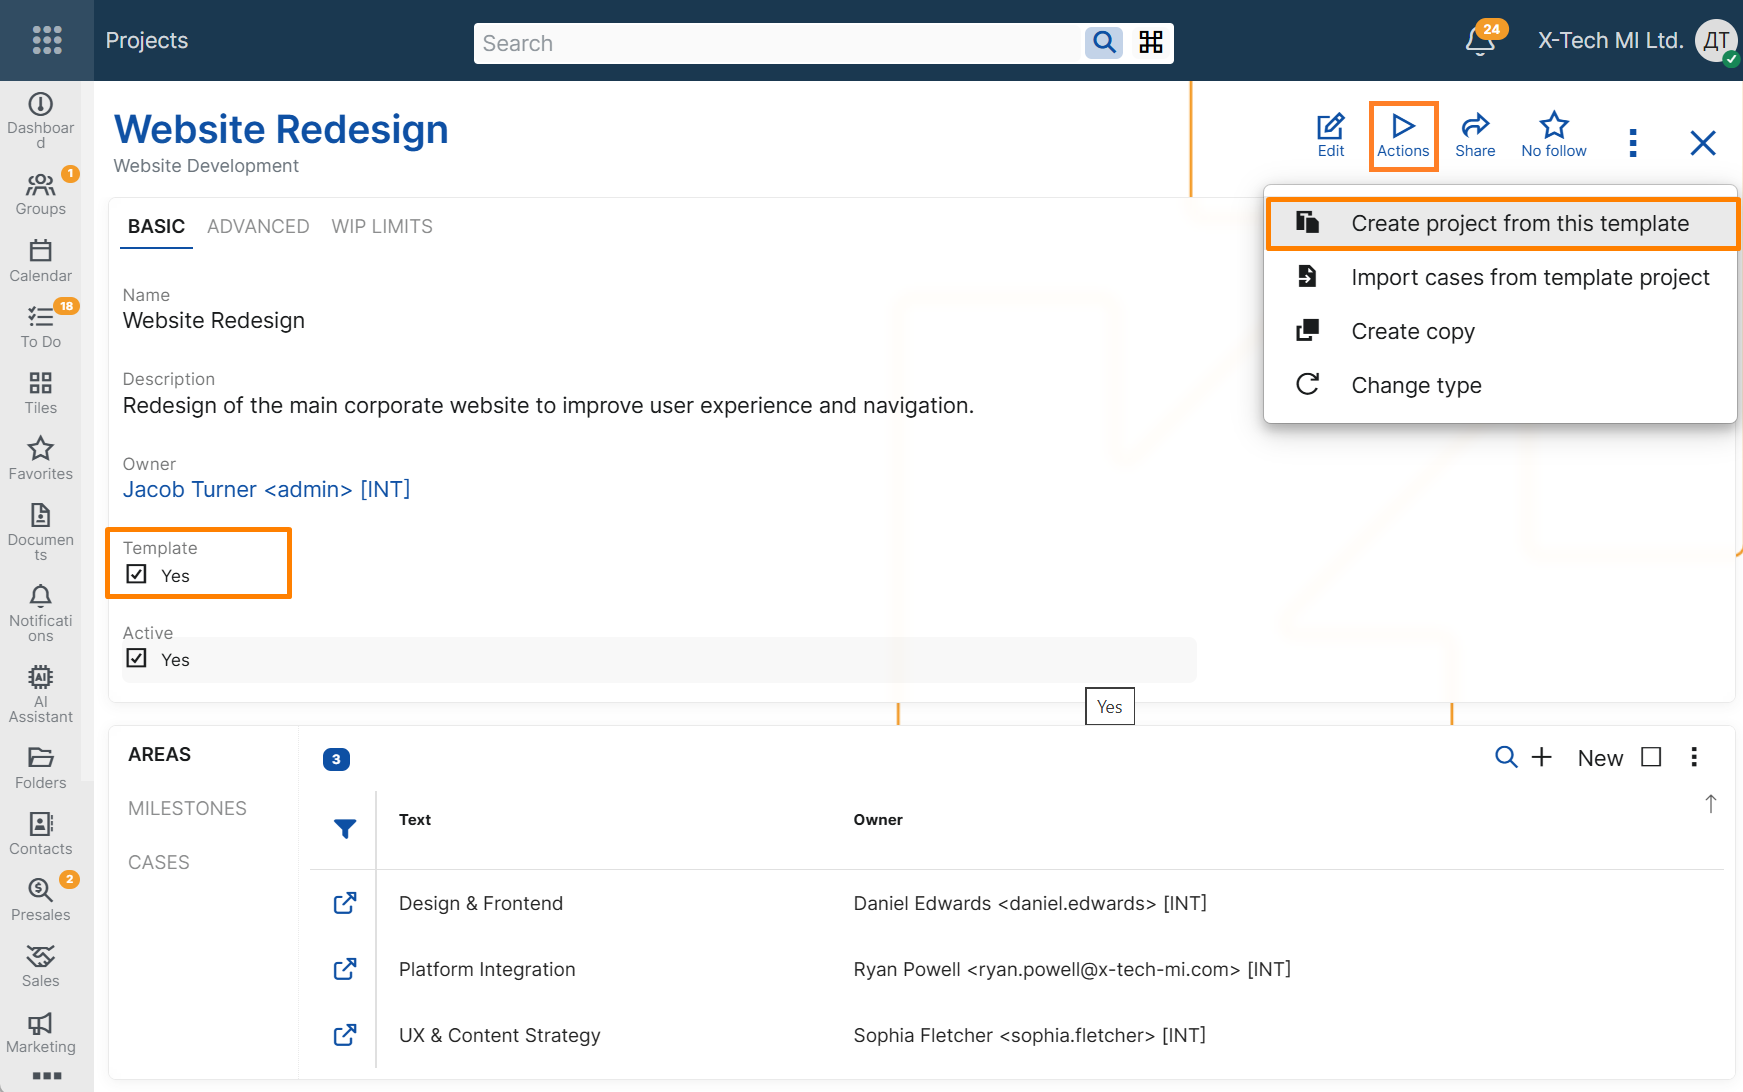Viewport: 1743px width, 1092px height.
Task: Open Marketing in the sidebar
Action: coord(41,1032)
